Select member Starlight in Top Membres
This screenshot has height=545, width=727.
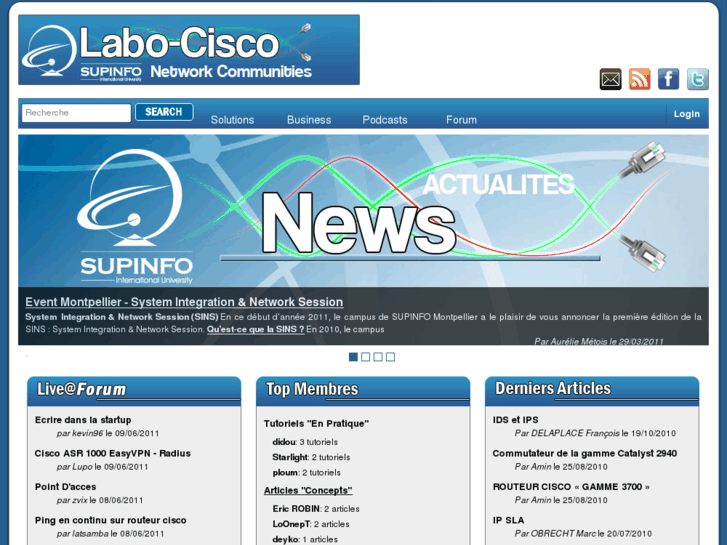coord(290,457)
